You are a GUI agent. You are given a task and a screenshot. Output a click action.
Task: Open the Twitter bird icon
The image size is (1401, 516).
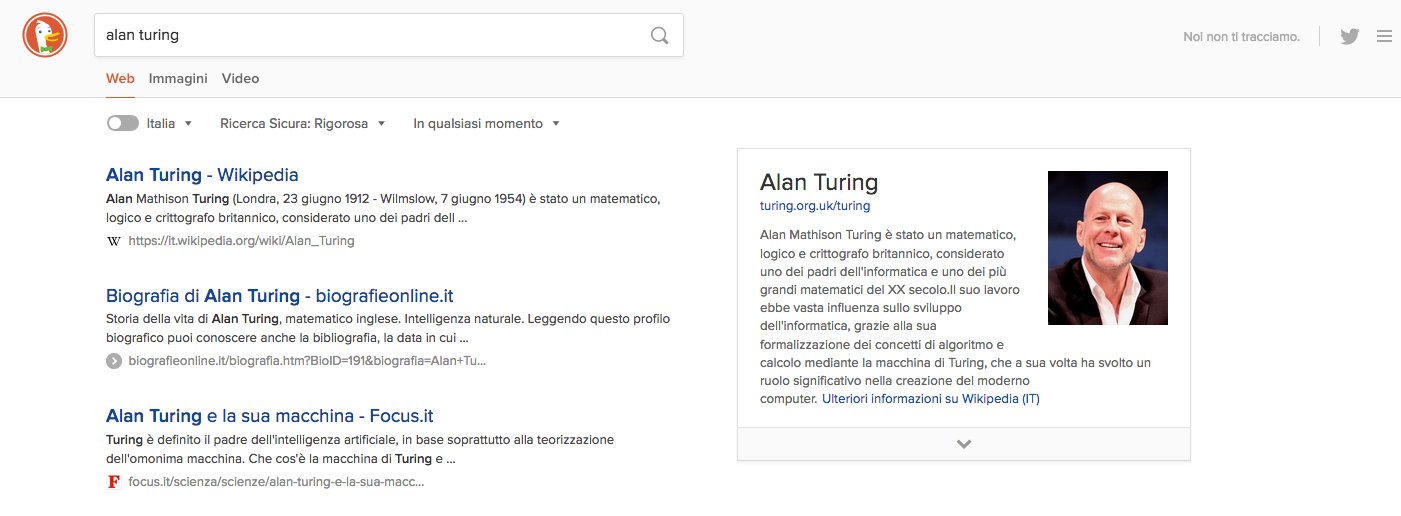[x=1349, y=36]
